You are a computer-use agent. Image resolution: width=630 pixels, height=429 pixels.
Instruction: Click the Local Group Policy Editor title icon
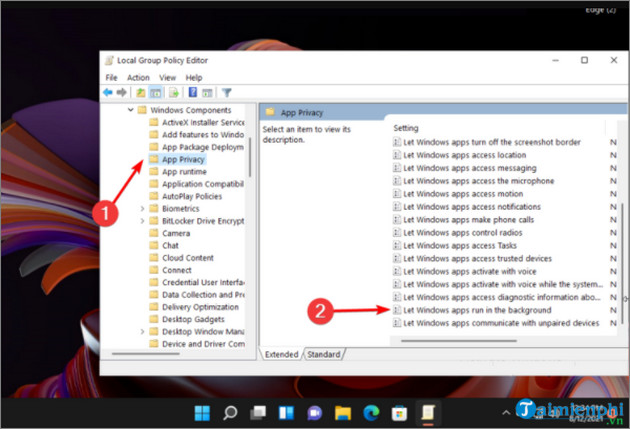pyautogui.click(x=109, y=61)
